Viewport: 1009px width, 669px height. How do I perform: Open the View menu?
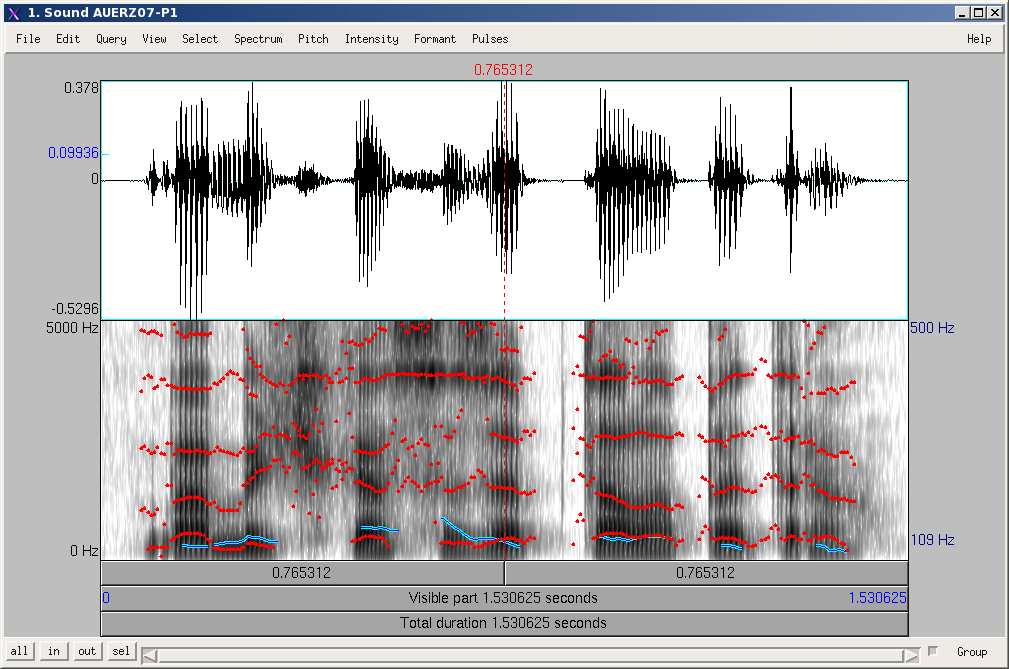[x=154, y=39]
